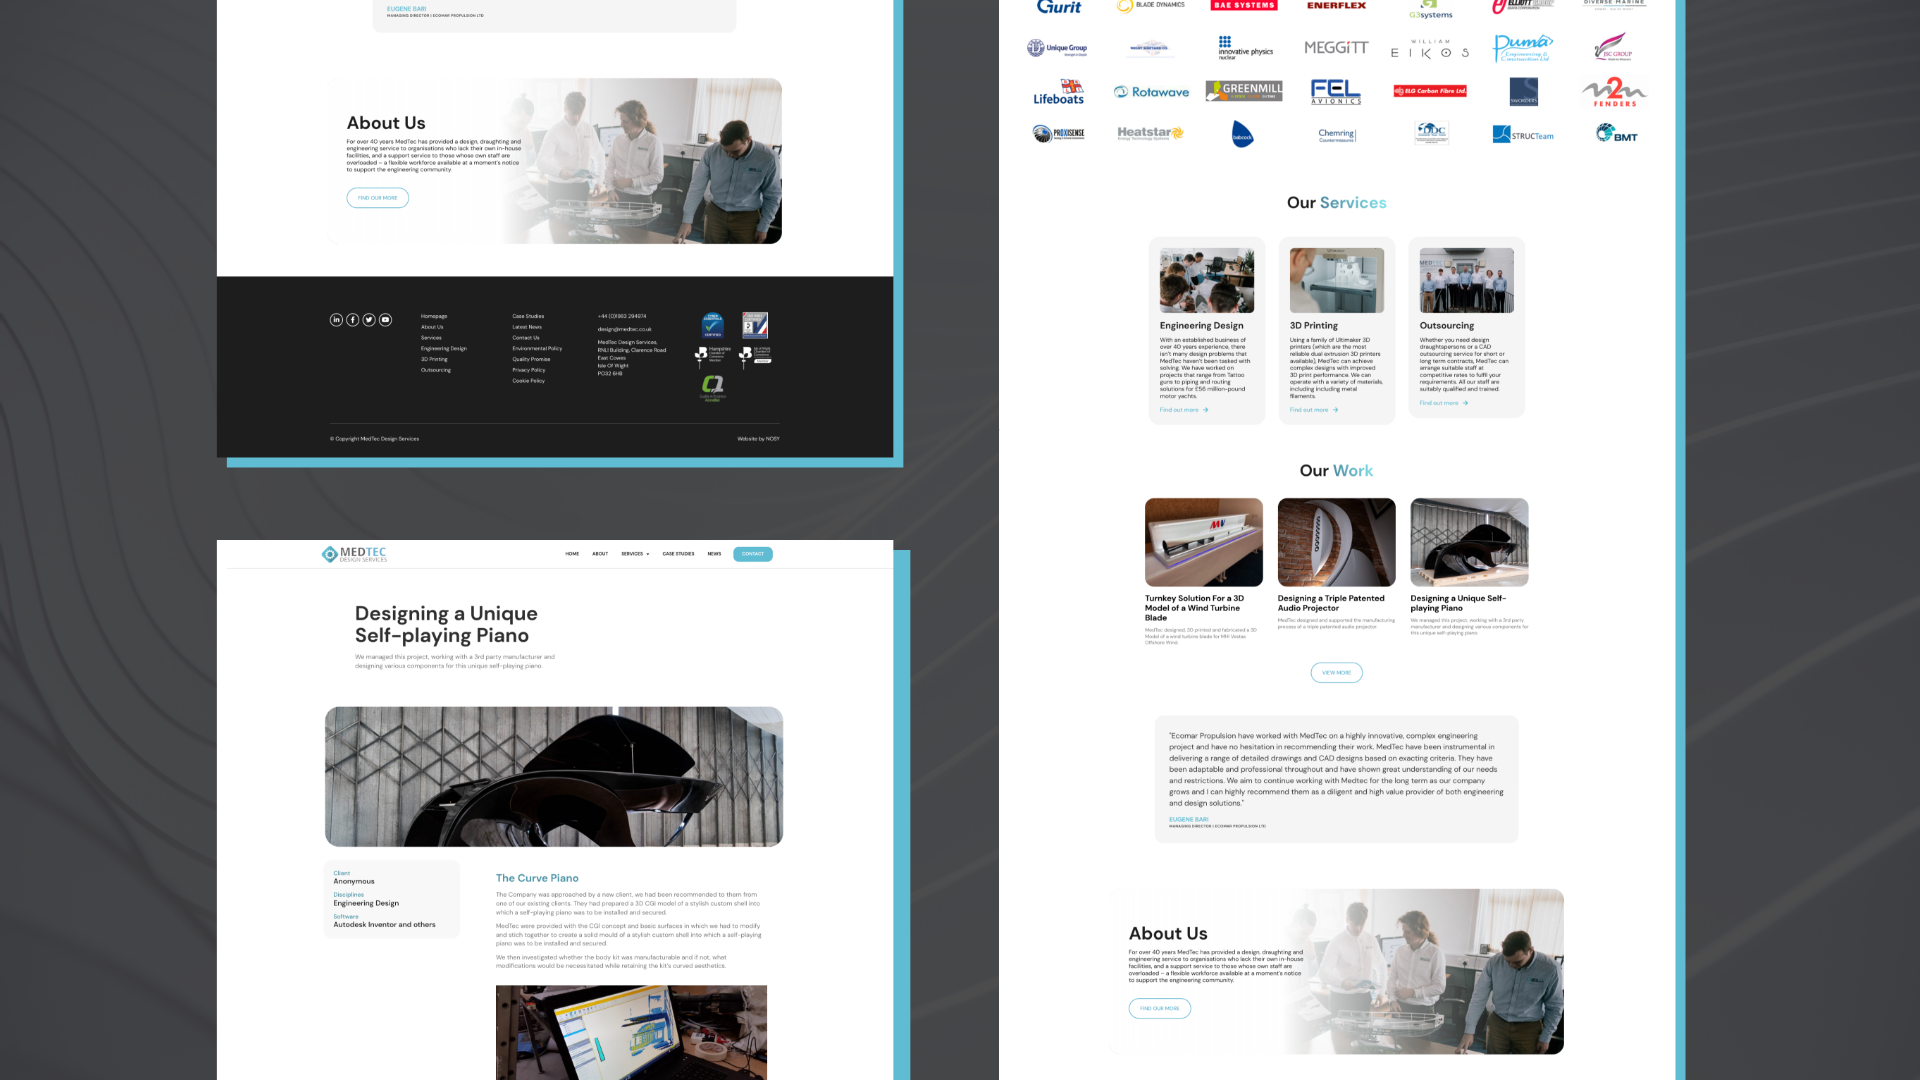The image size is (1920, 1080).
Task: Open the Outsourcing team photo thumbnail
Action: pyautogui.click(x=1467, y=281)
